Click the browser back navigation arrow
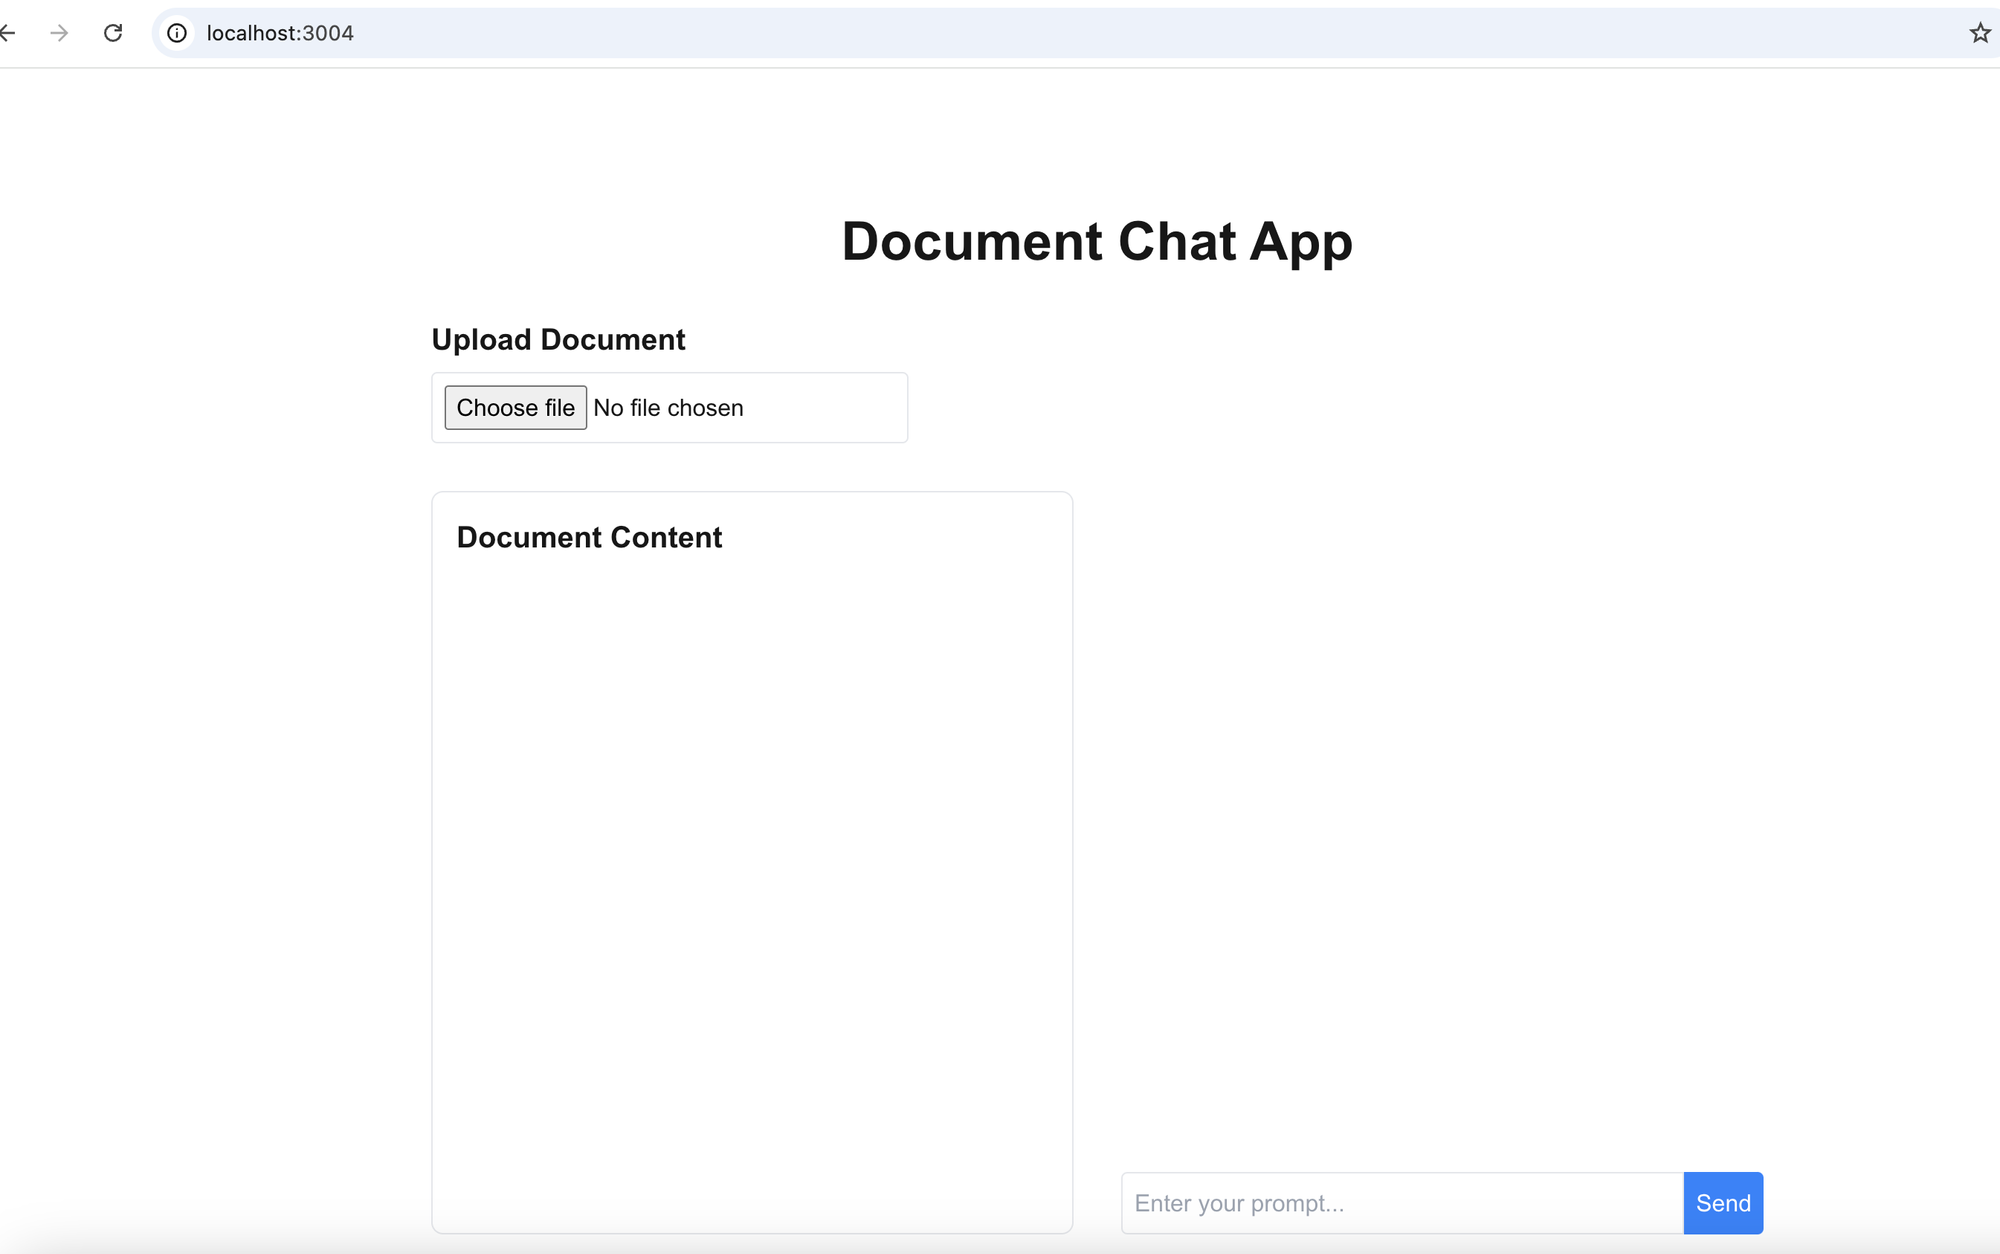This screenshot has height=1254, width=2000. (x=9, y=33)
